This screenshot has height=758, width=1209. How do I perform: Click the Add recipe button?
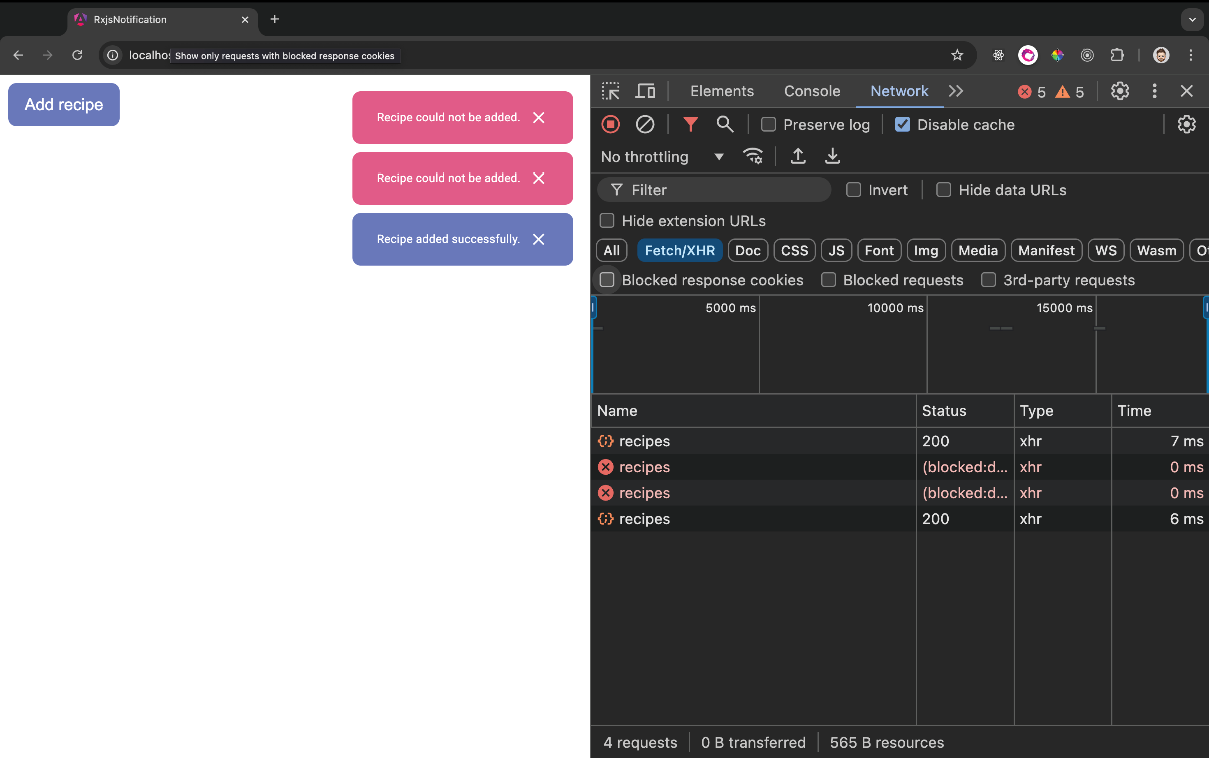point(64,104)
